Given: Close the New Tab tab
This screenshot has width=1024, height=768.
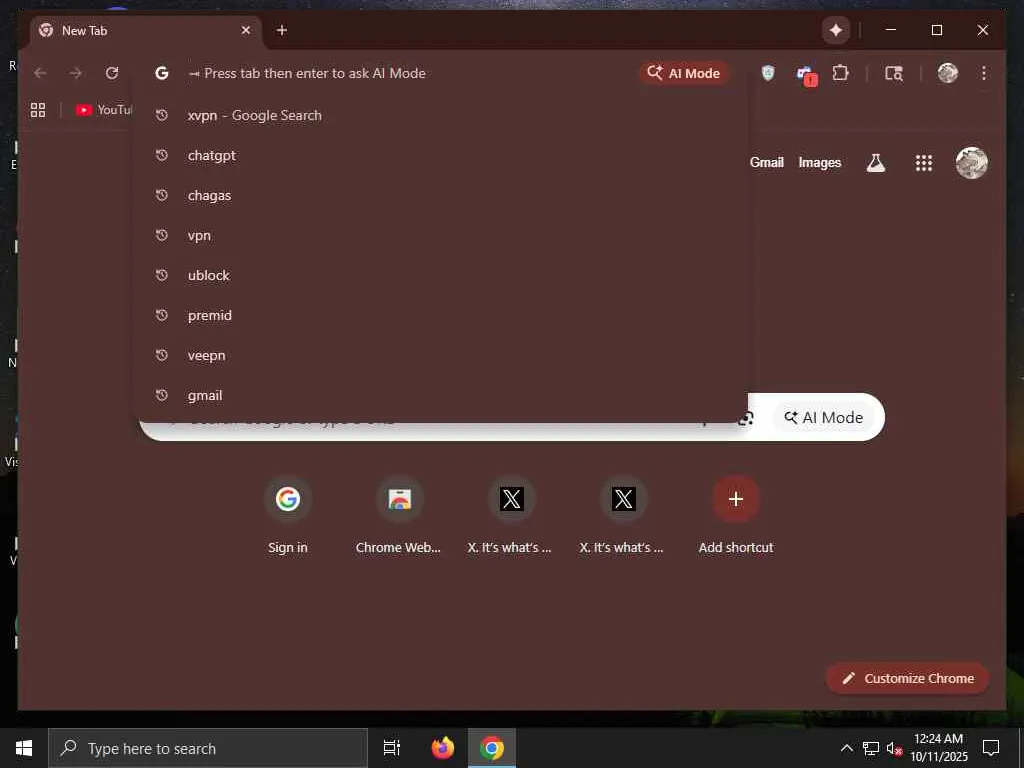Looking at the screenshot, I should (x=246, y=30).
